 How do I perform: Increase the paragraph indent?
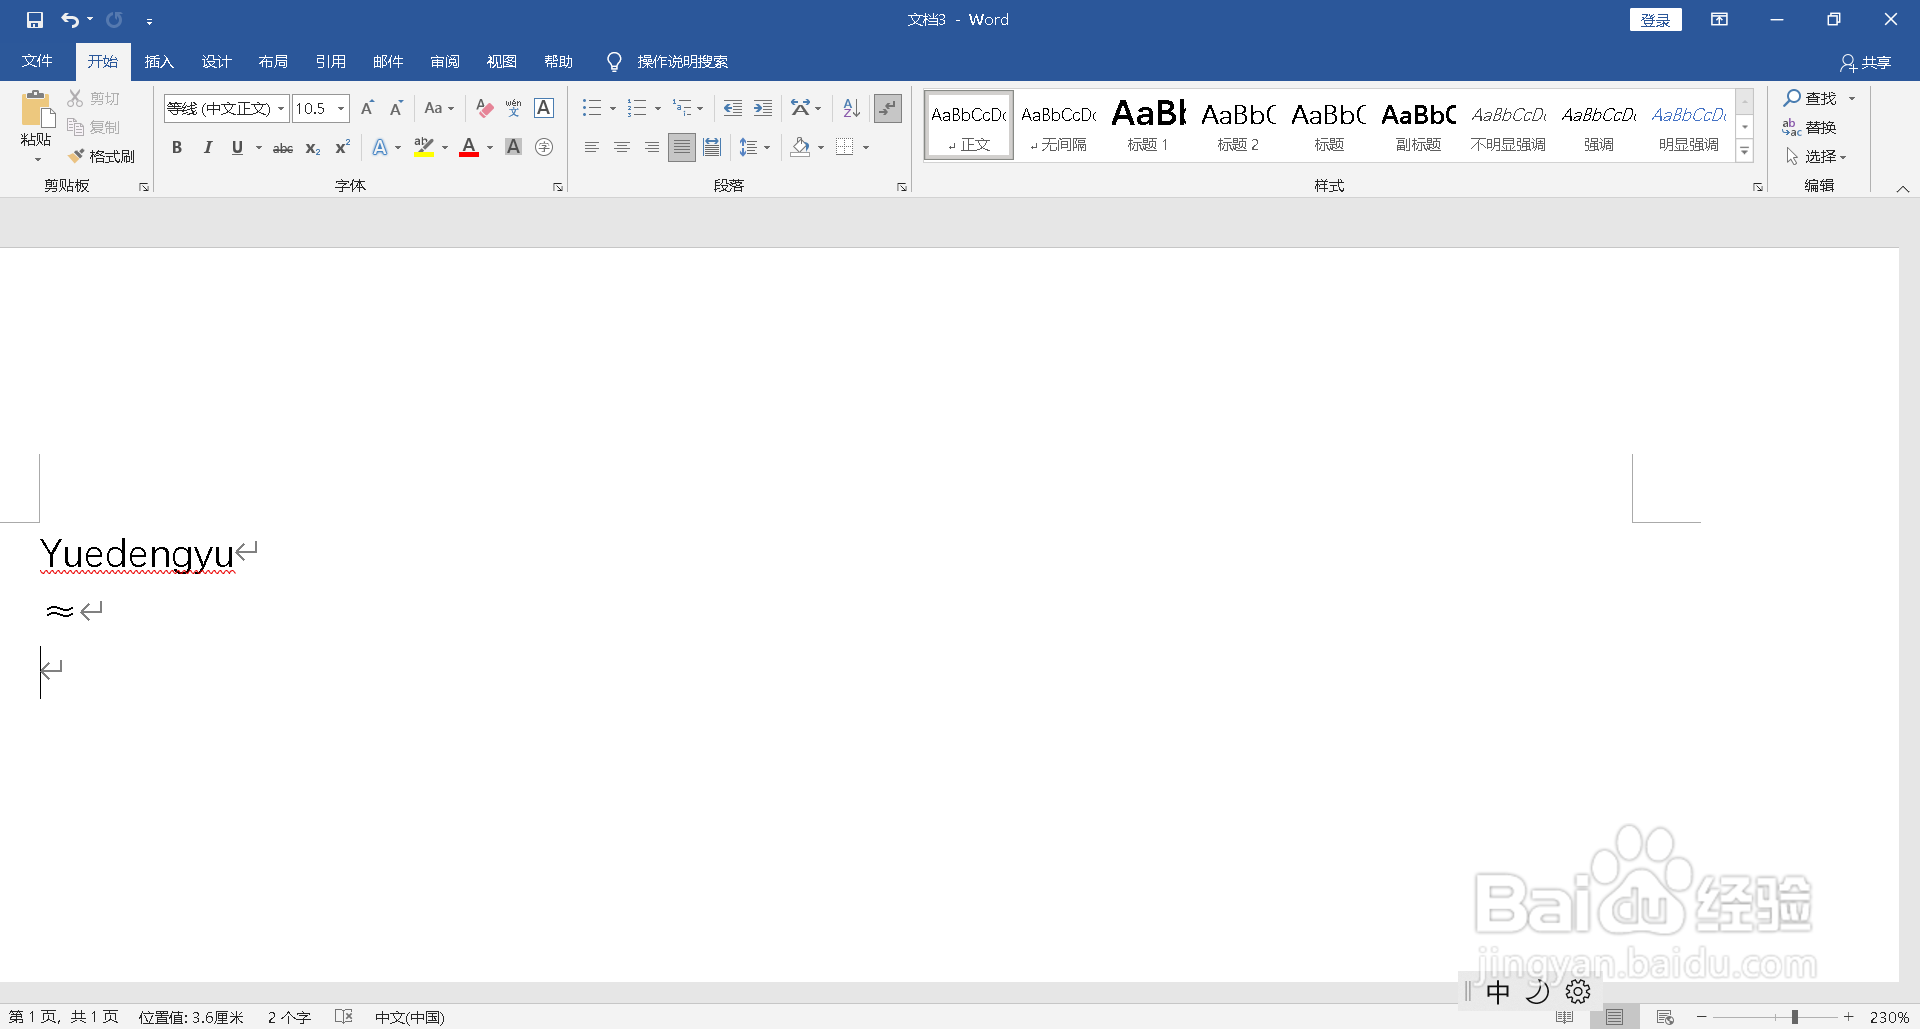[x=763, y=108]
